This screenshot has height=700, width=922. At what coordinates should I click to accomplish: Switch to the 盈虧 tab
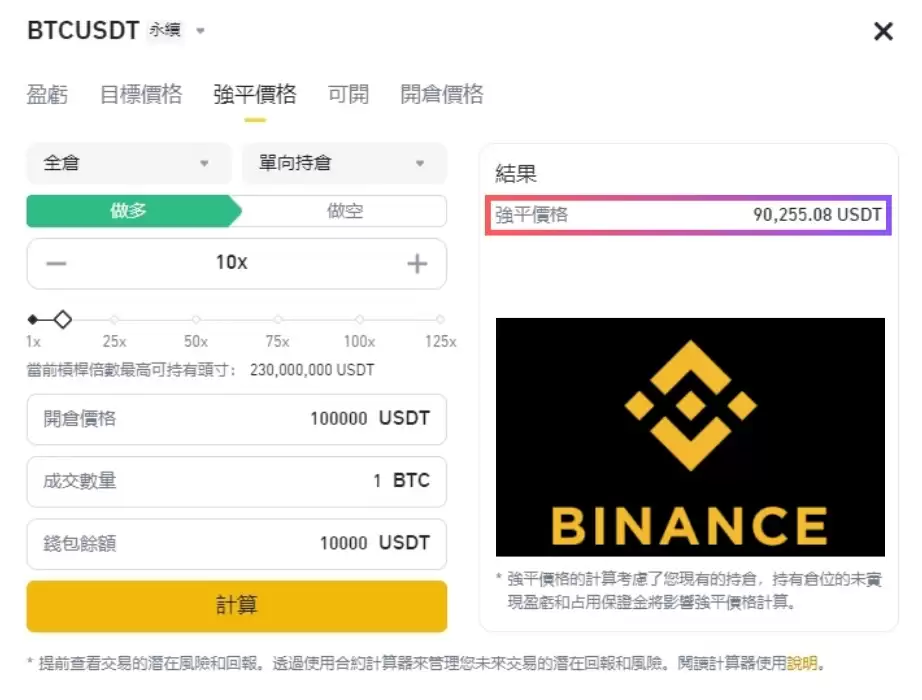(x=46, y=93)
